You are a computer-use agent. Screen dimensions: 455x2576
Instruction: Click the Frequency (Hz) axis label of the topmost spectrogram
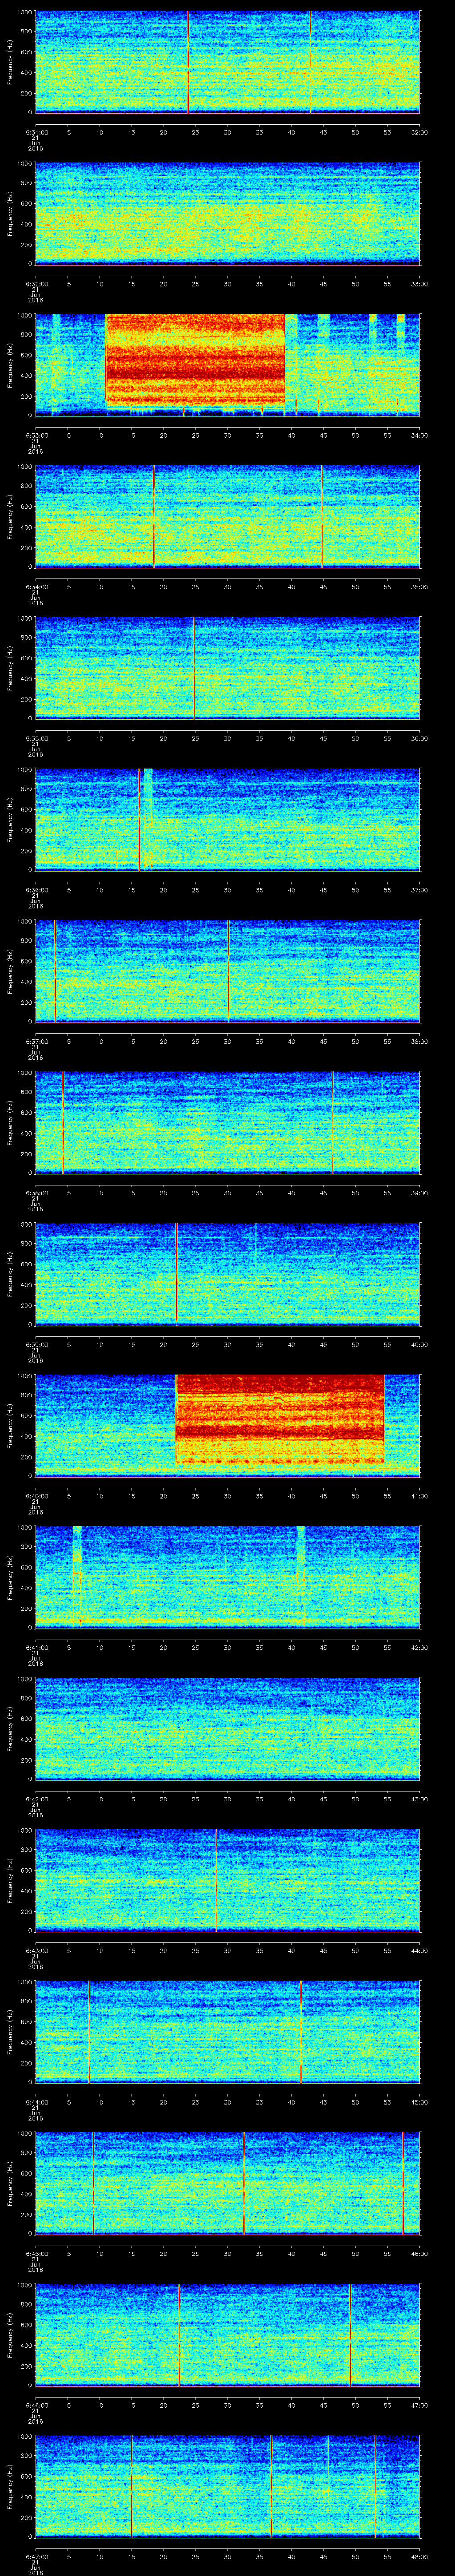click(x=10, y=62)
